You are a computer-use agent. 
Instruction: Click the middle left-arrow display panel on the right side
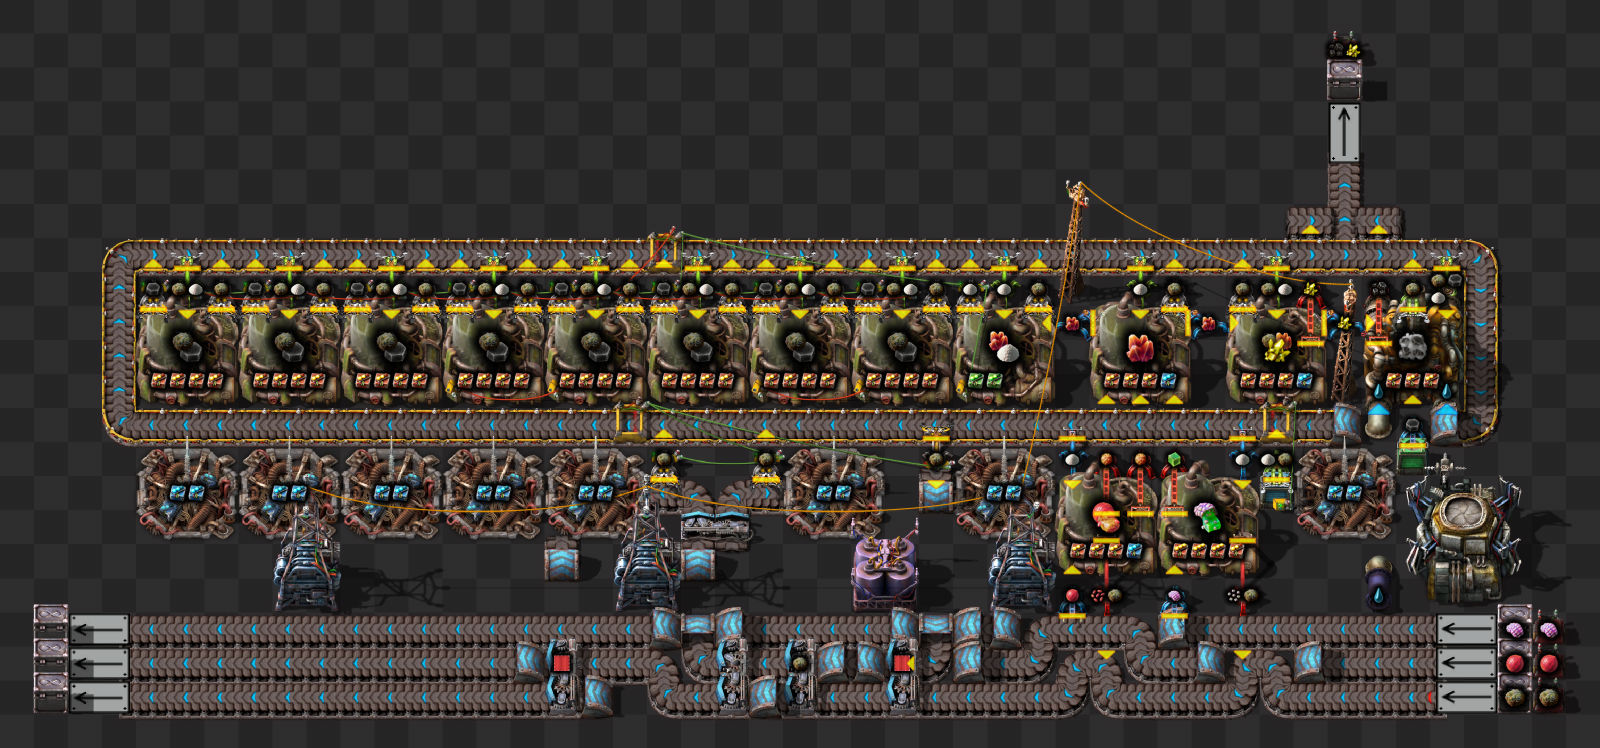1465,663
